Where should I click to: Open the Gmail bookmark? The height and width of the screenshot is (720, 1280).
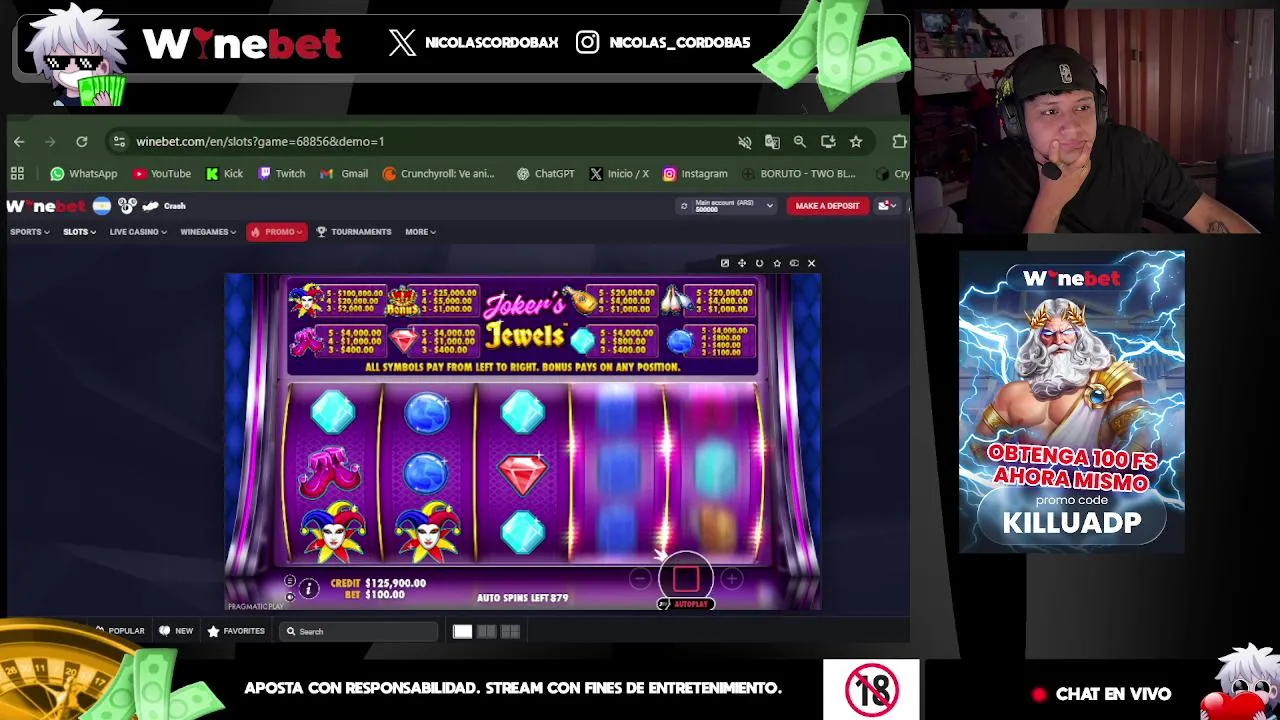click(344, 174)
